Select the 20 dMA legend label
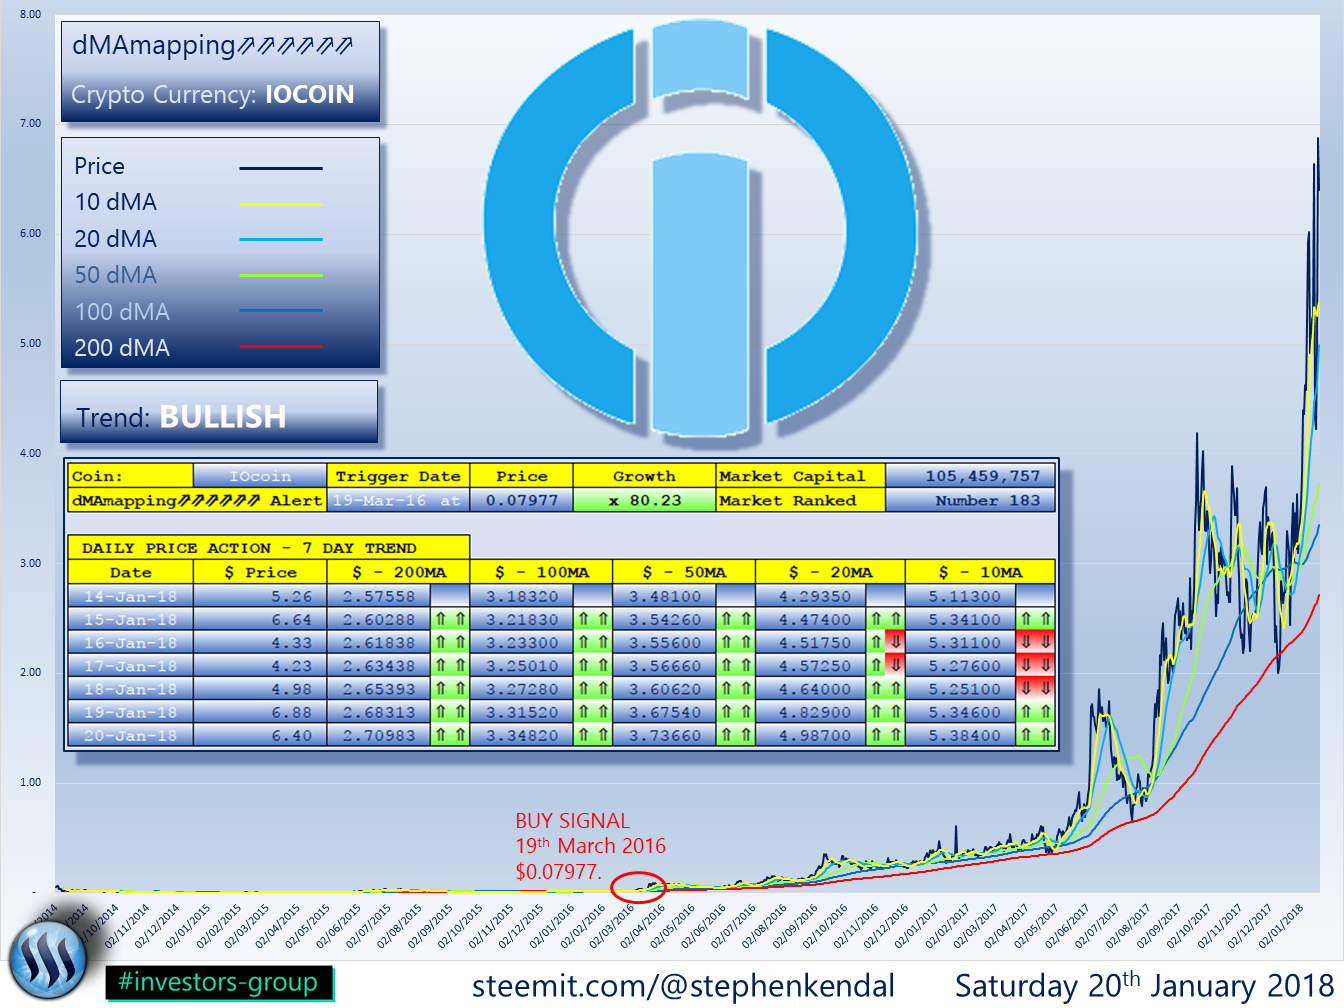The width and height of the screenshot is (1344, 1008). coord(115,239)
